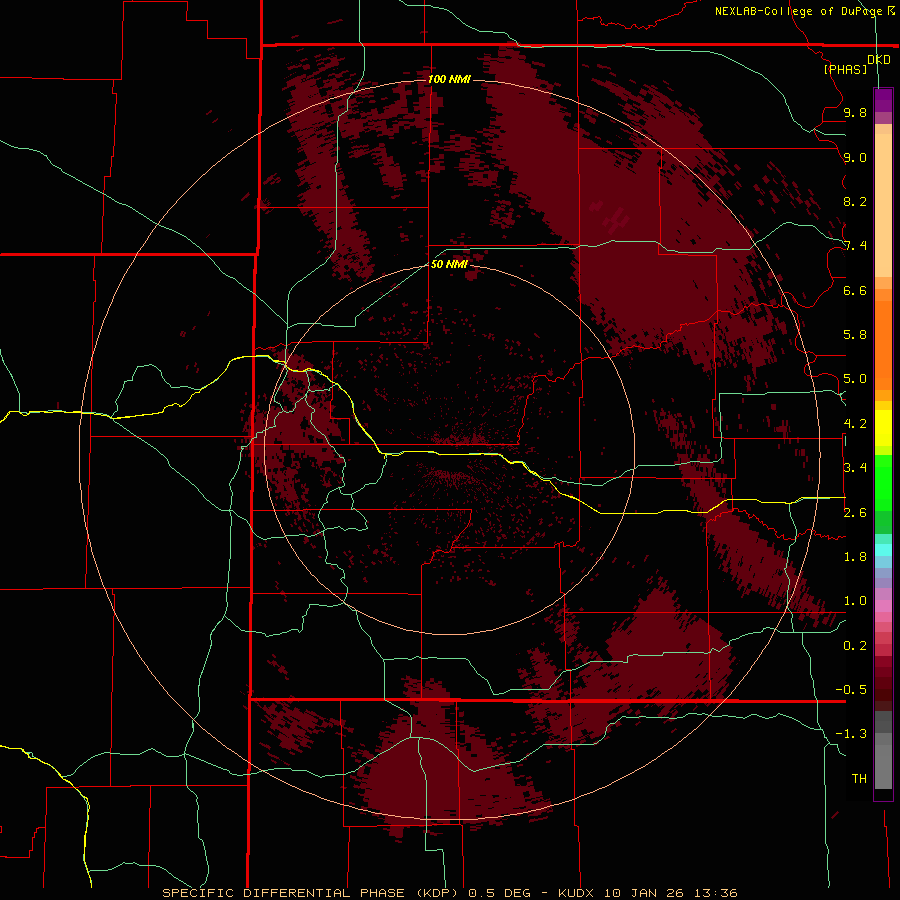The height and width of the screenshot is (900, 900).
Task: Click the 5.0 scale value
Action: pos(855,379)
